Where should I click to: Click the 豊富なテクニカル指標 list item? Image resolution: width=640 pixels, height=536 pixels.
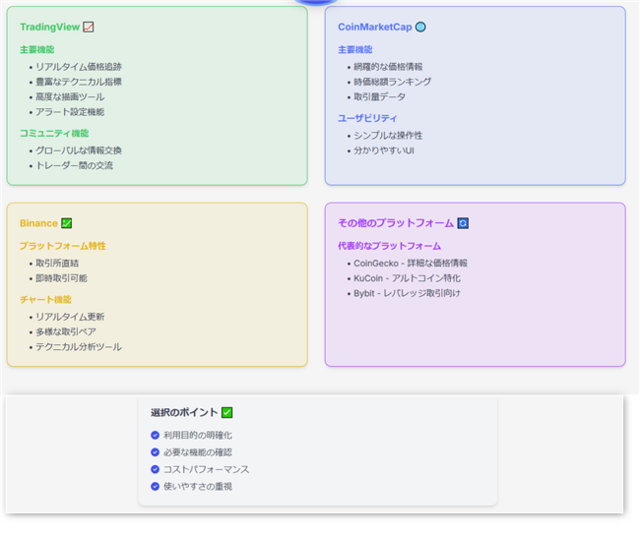click(78, 82)
